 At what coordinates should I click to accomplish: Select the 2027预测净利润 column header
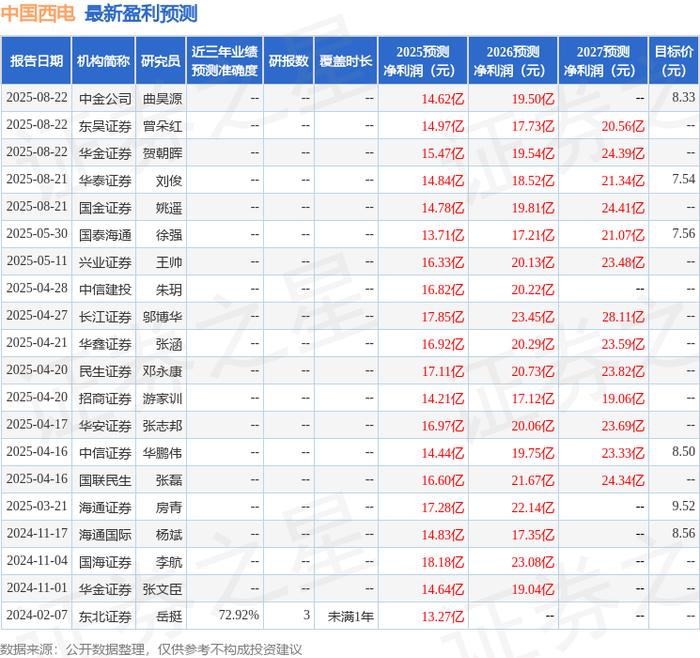603,61
